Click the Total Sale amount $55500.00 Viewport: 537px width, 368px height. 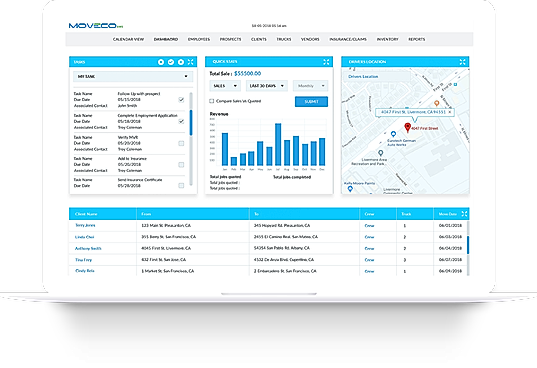(x=248, y=74)
